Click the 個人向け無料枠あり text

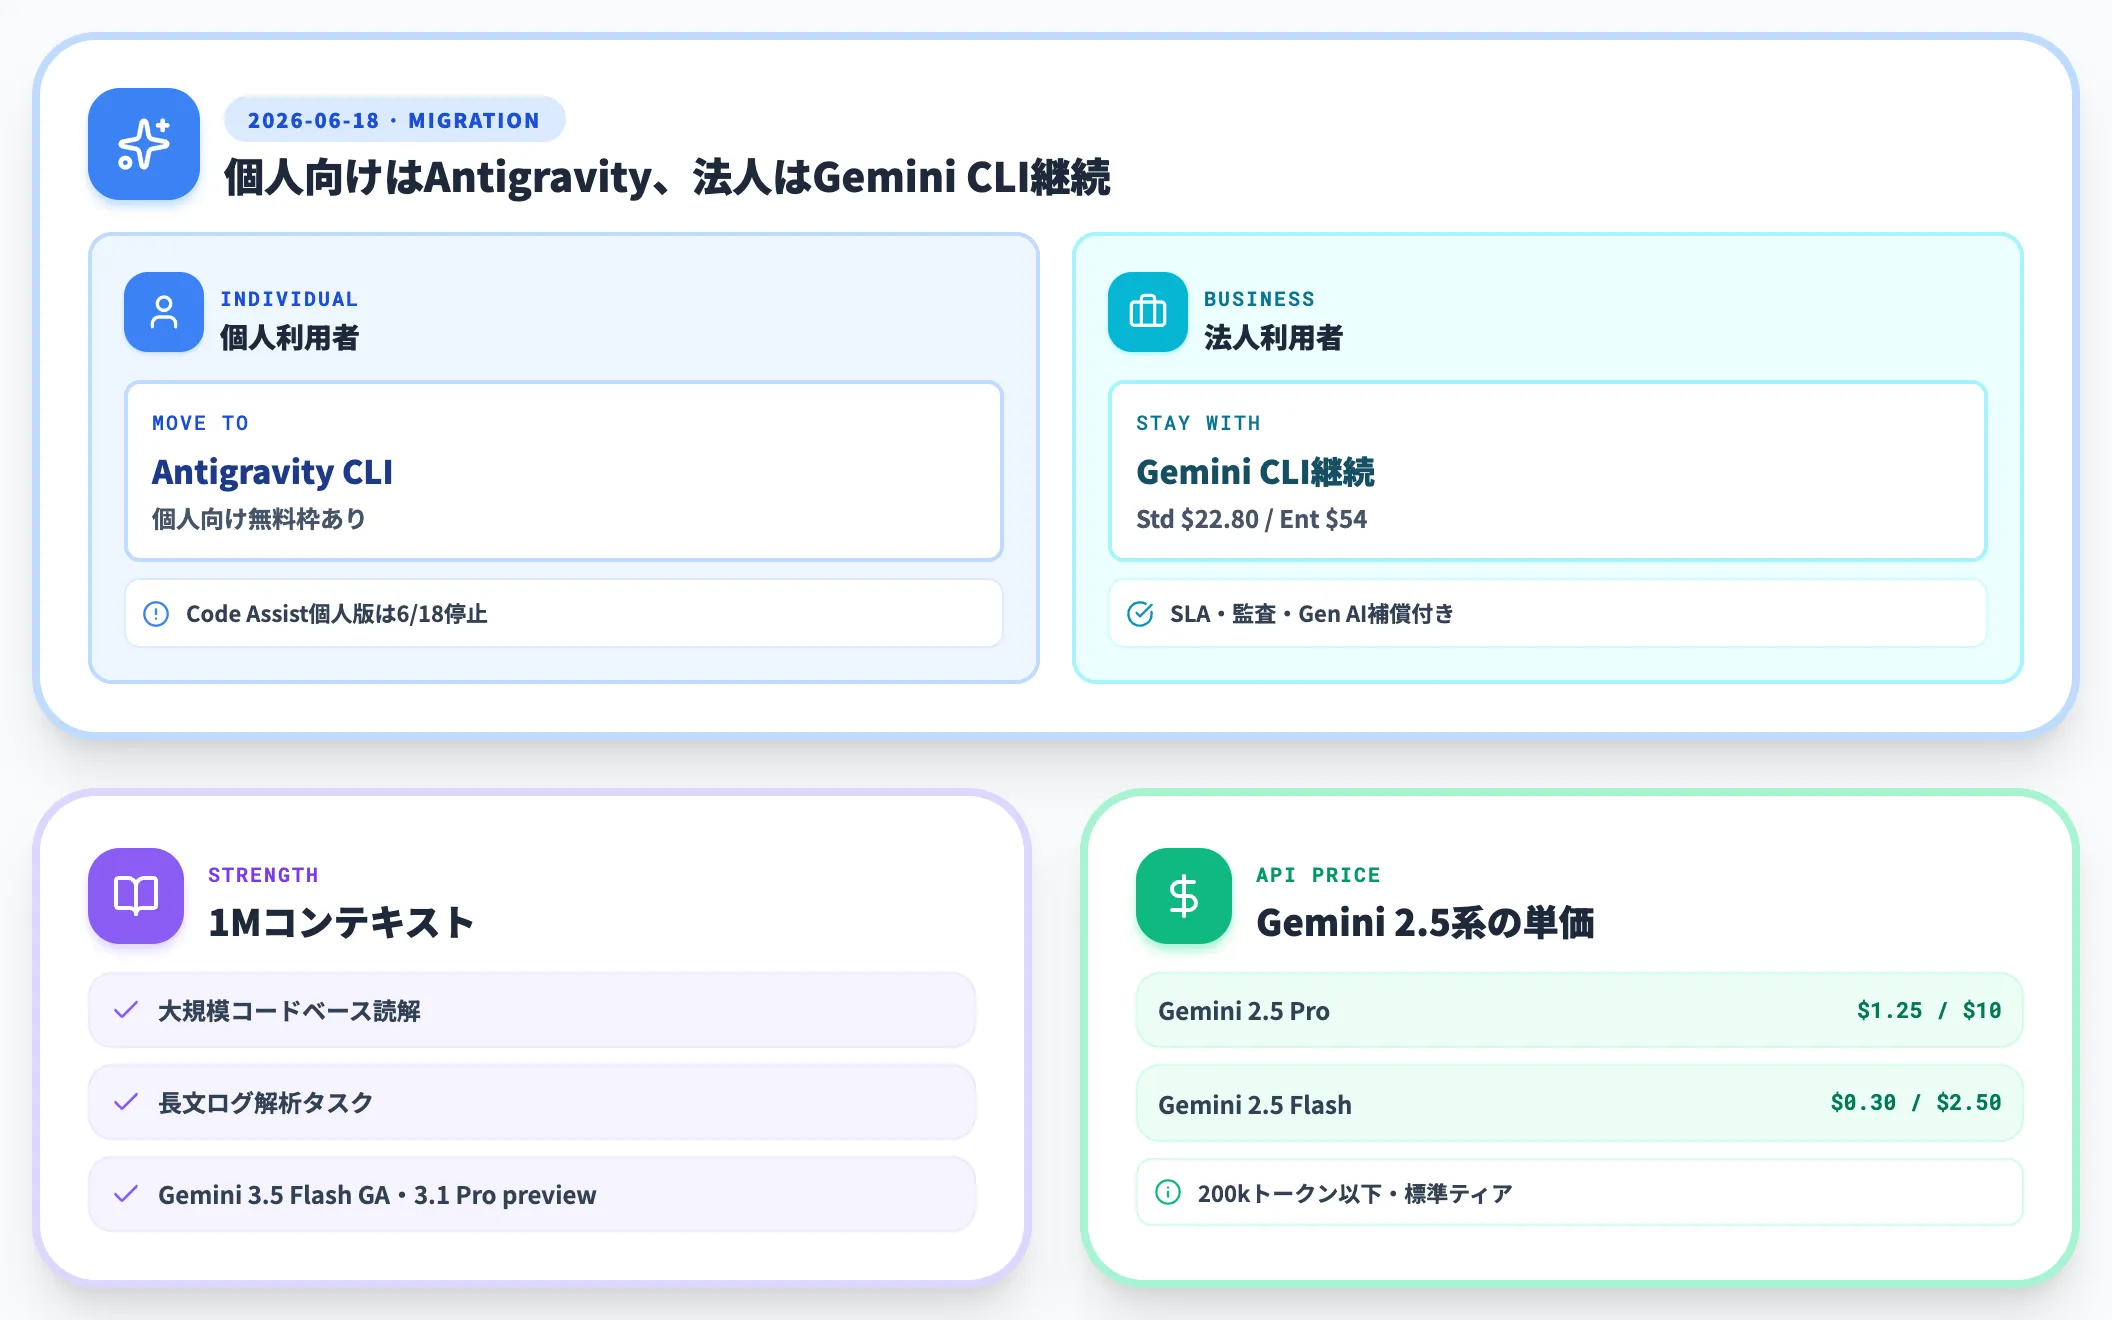coord(259,519)
